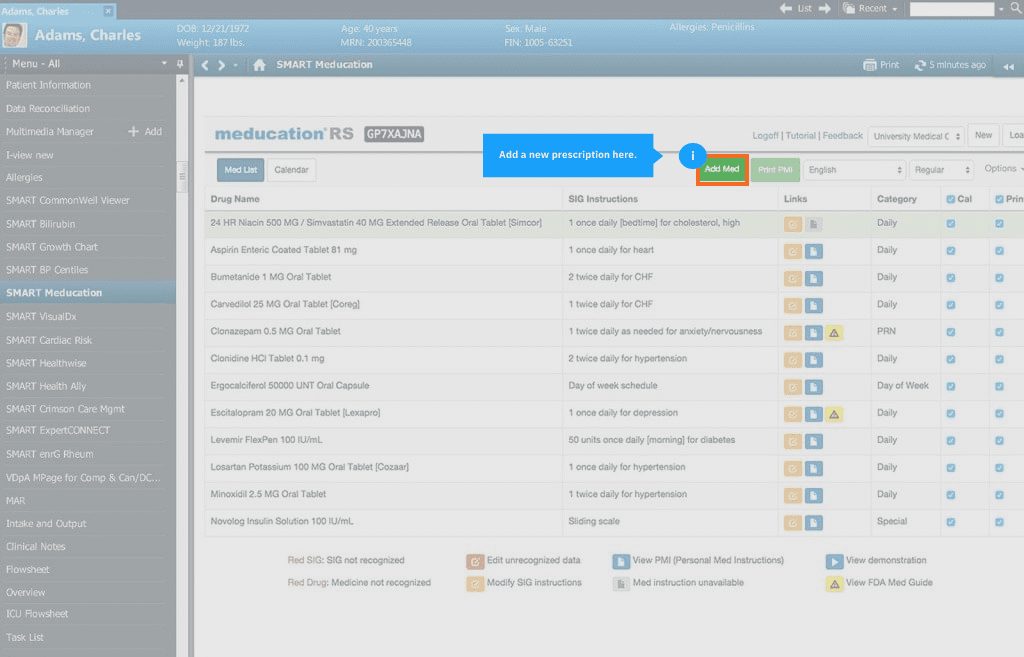Image resolution: width=1024 pixels, height=657 pixels.
Task: View PMI for Losartan Potassium
Action: [x=814, y=468]
